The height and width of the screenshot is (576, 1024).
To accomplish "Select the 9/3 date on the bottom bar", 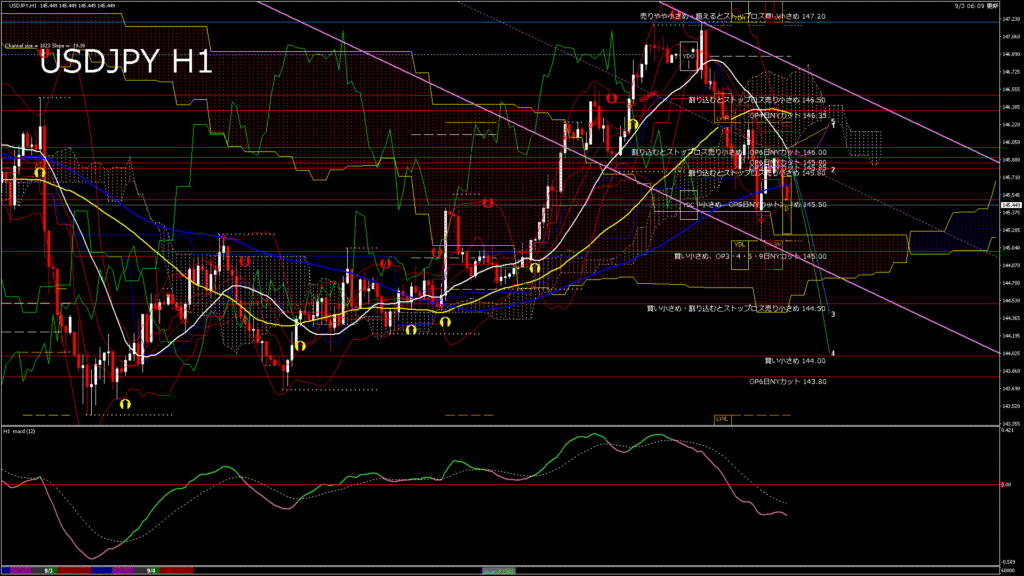I will coord(48,571).
